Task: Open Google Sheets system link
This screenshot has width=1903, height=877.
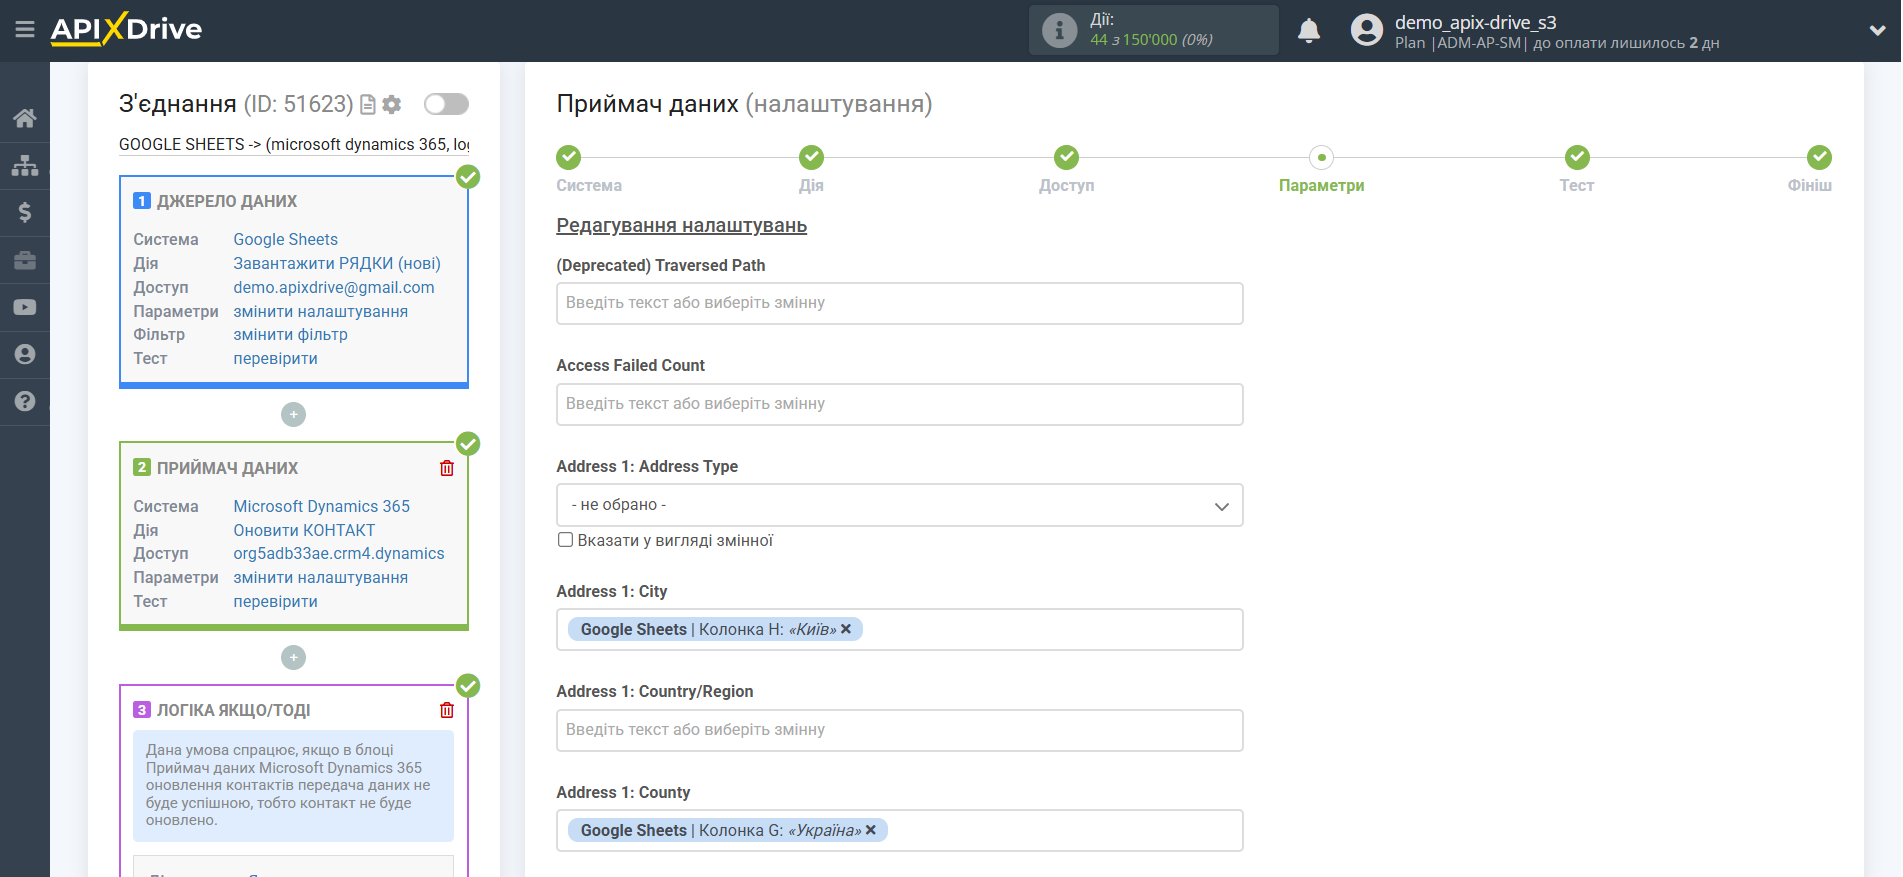Action: pos(285,239)
